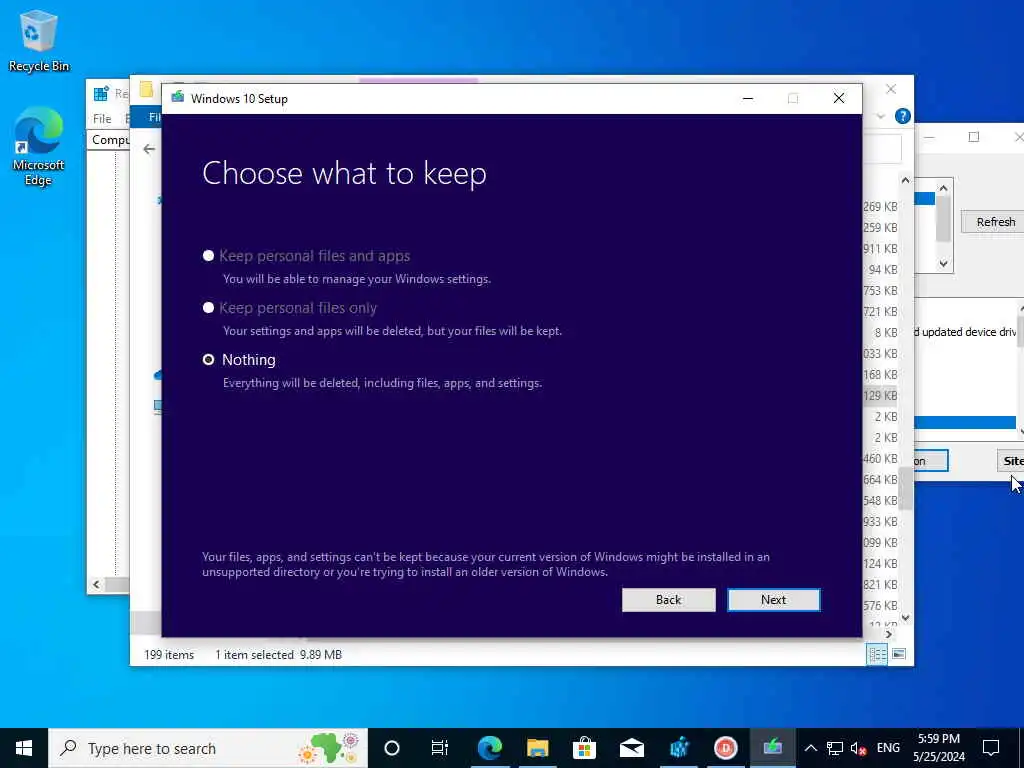This screenshot has width=1024, height=768.
Task: Click the 'Site' button in right window
Action: tap(1011, 461)
